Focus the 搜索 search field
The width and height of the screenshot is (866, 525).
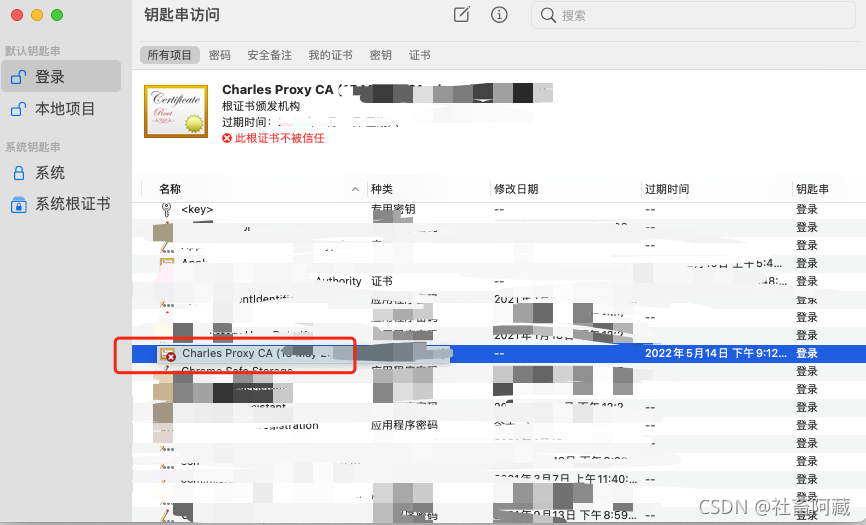693,15
